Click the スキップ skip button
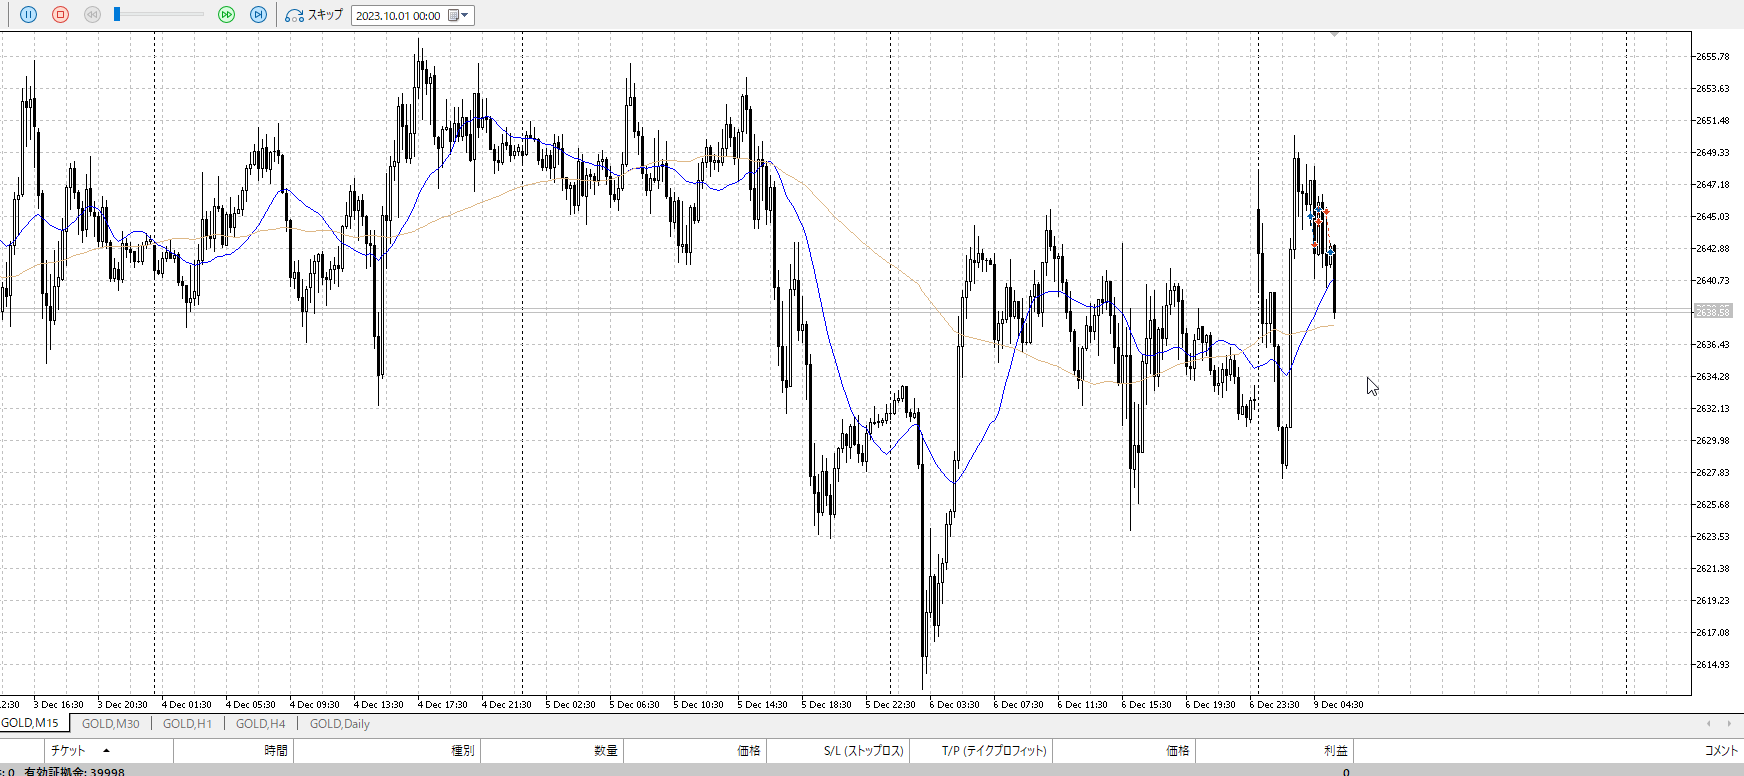1744x776 pixels. point(314,15)
